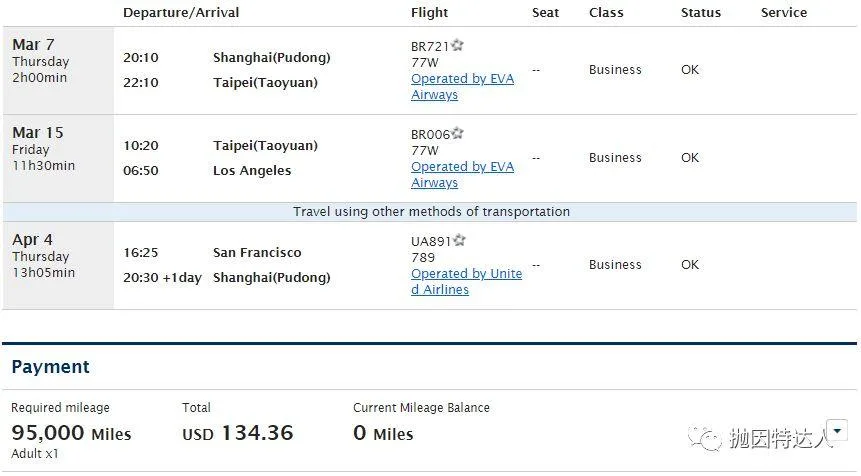Click the Star Alliance icon beside UA891
The height and width of the screenshot is (476, 861).
point(459,240)
